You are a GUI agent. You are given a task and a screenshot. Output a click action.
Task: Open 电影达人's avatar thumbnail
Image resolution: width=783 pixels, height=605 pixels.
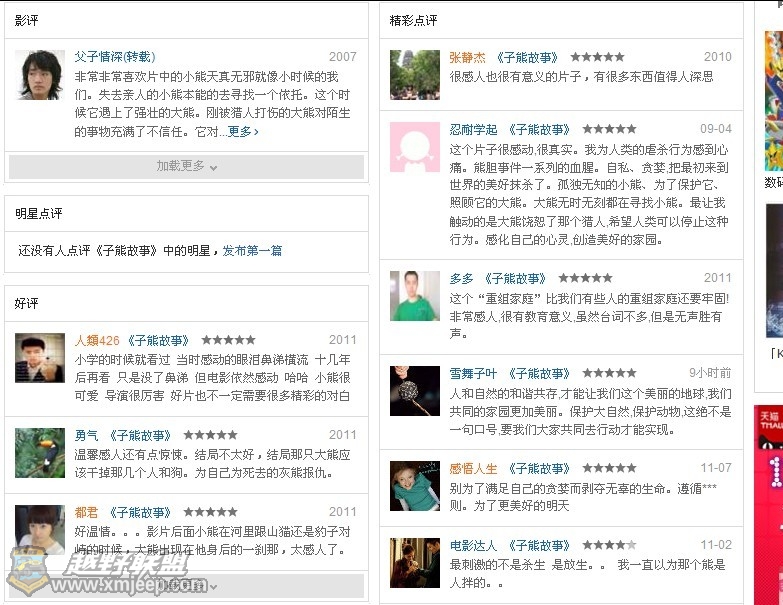pos(415,563)
